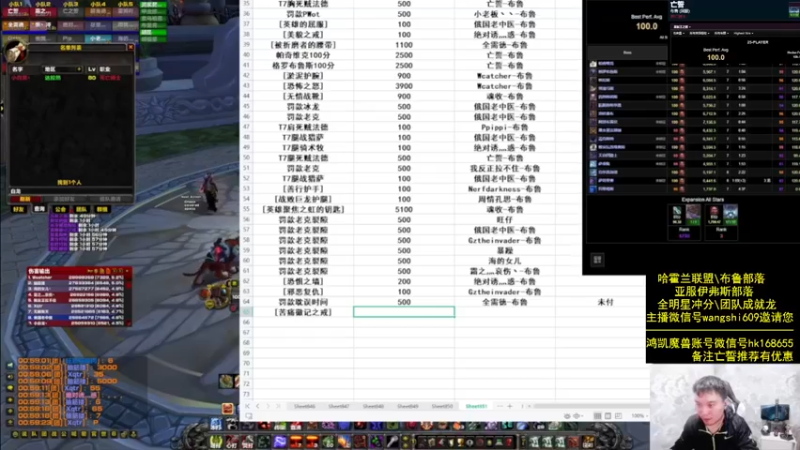The height and width of the screenshot is (450, 800).
Task: Click the microphone-shaped ability icon on action bar
Action: point(392,441)
